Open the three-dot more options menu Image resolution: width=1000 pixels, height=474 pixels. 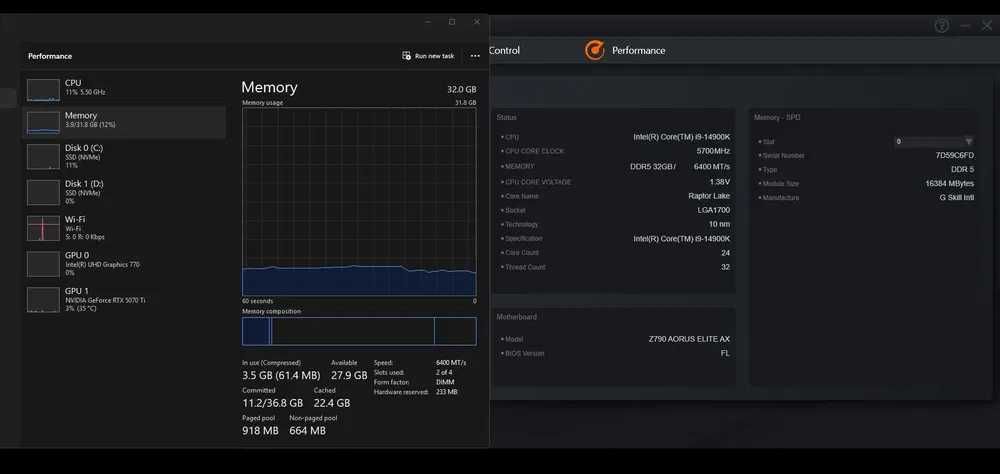click(x=474, y=56)
